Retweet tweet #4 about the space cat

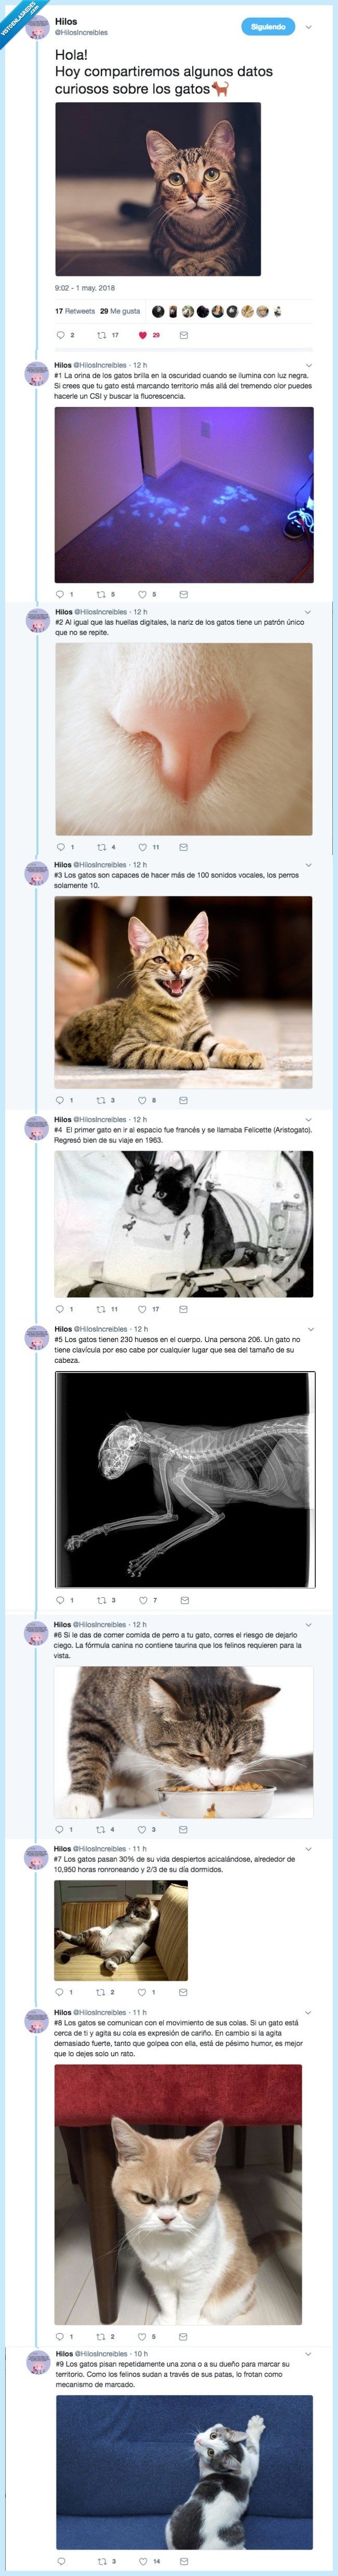pyautogui.click(x=101, y=1309)
